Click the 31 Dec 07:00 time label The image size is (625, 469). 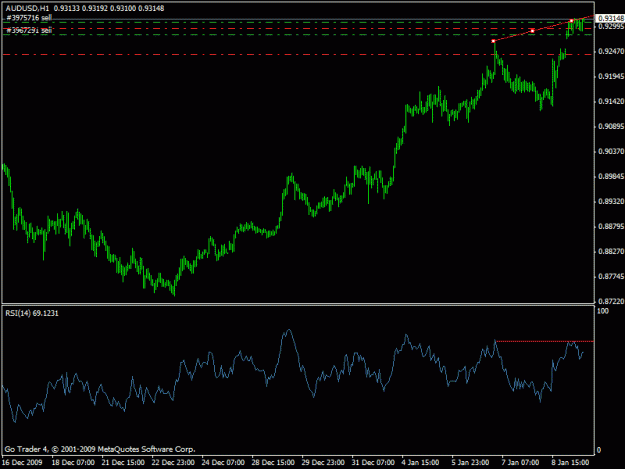[x=373, y=463]
